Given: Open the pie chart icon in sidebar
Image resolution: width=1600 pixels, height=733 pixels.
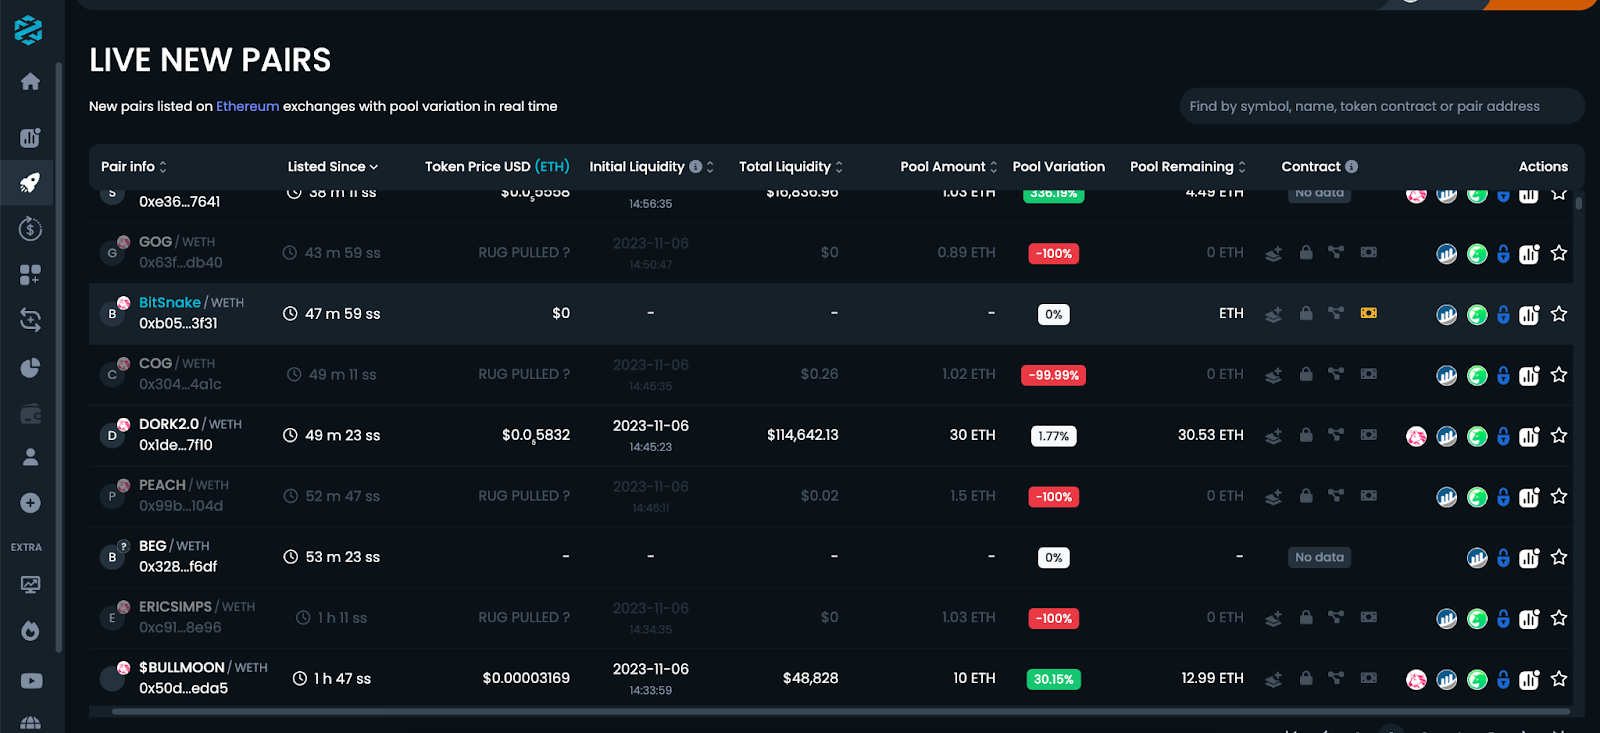Looking at the screenshot, I should (x=30, y=368).
